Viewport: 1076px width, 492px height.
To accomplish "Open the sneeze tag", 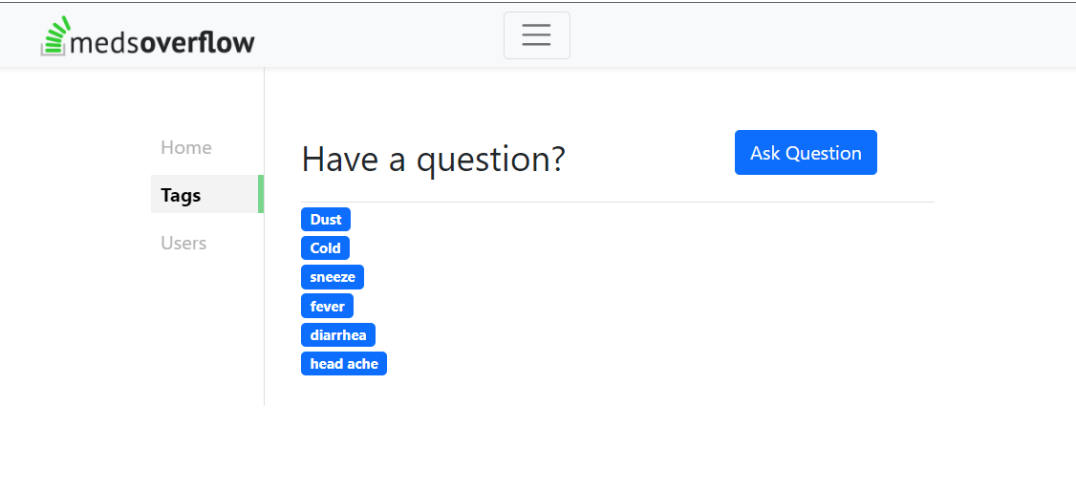I will 333,277.
